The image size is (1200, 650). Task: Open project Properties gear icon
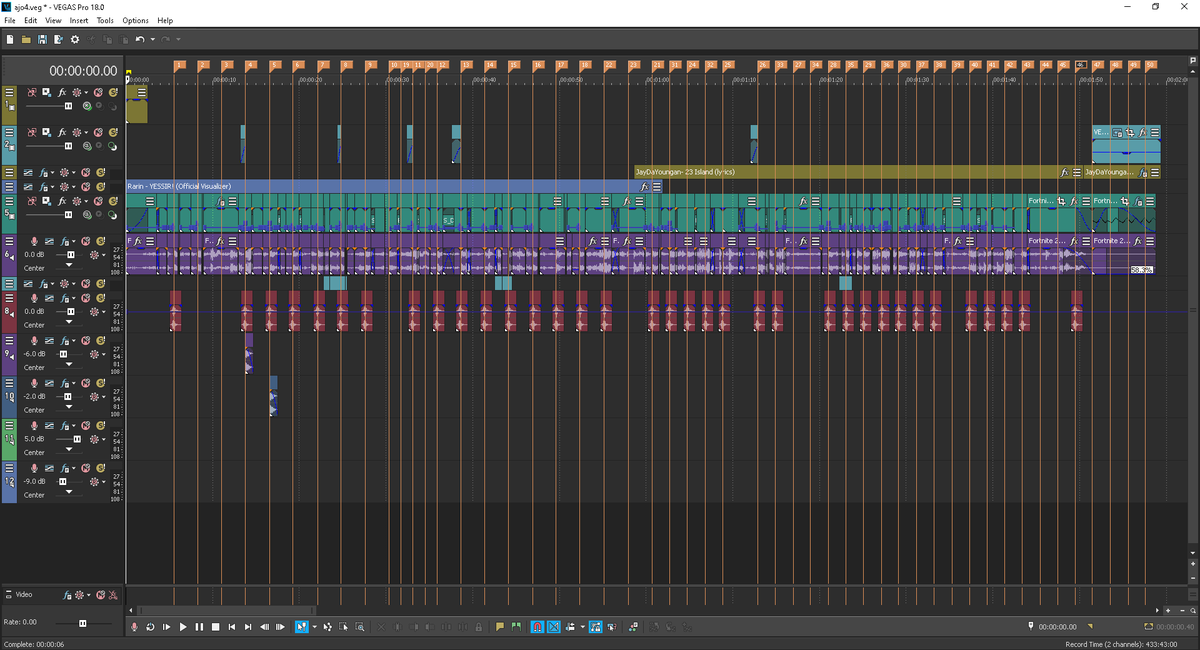(x=75, y=39)
